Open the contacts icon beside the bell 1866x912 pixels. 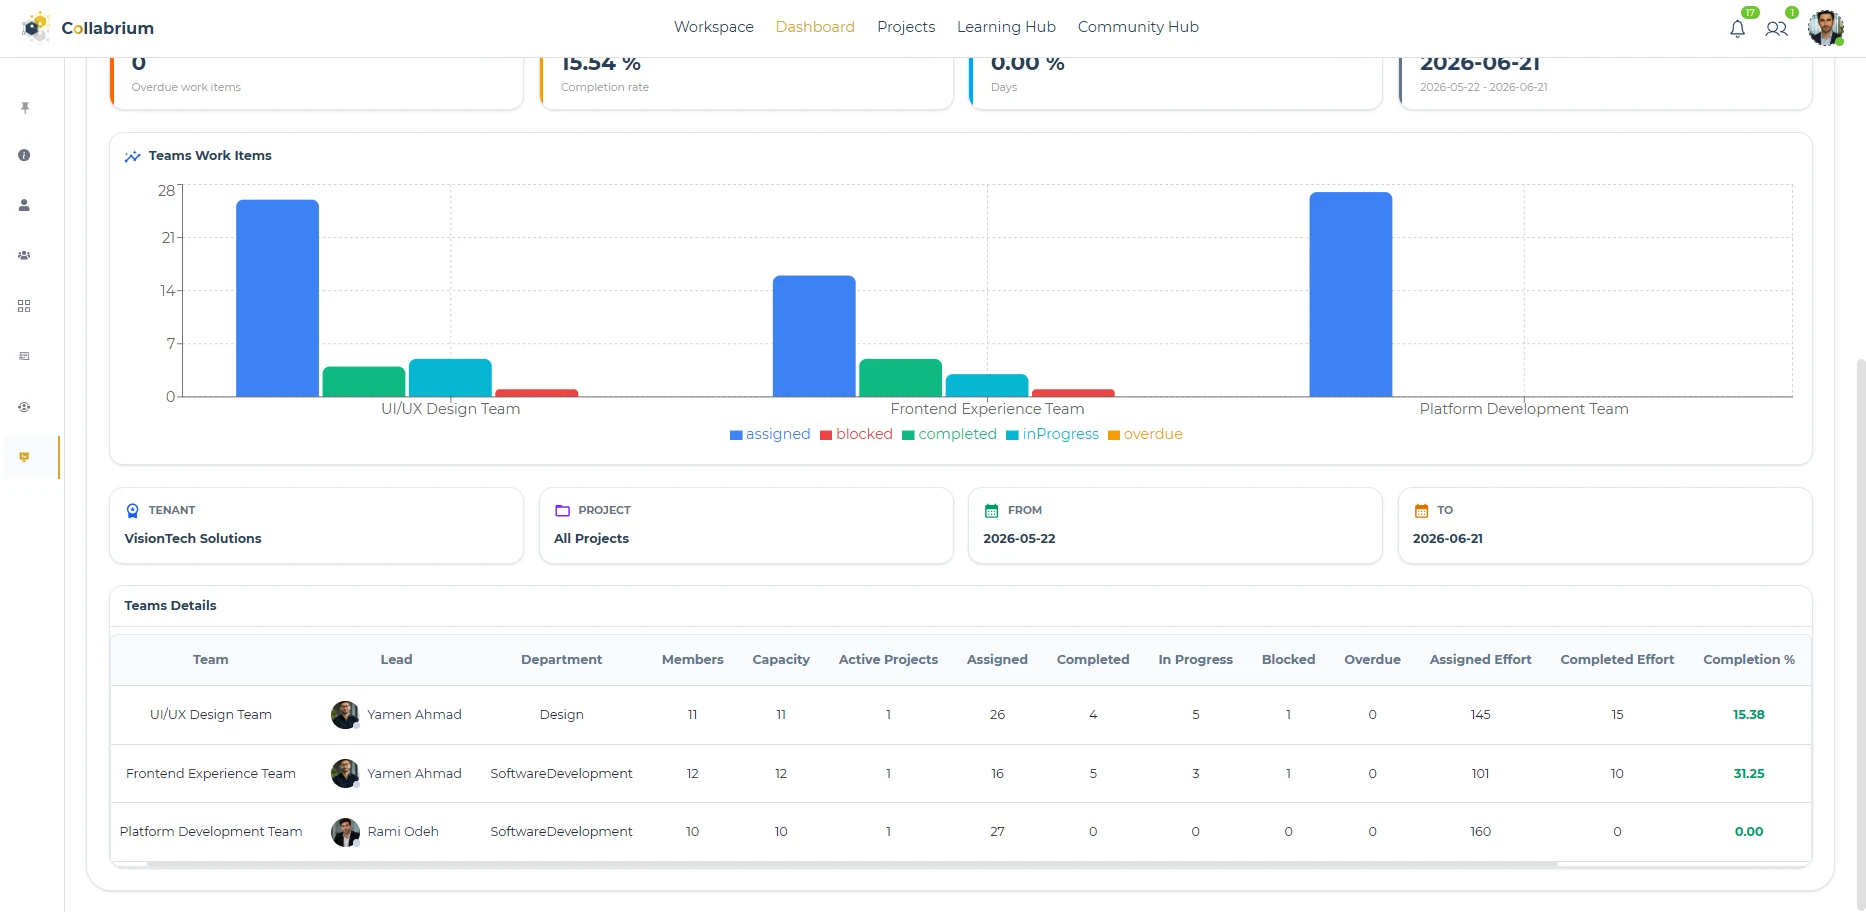click(1777, 29)
